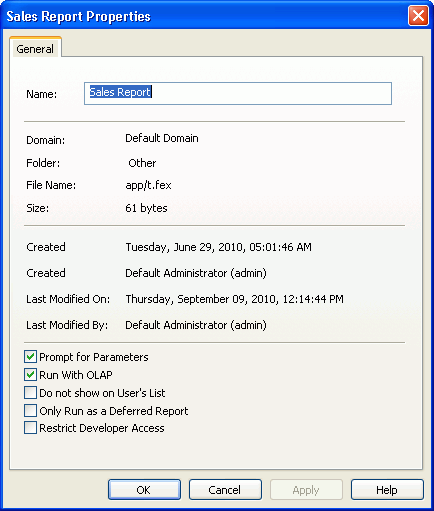Click into the Name text field

pyautogui.click(x=238, y=93)
